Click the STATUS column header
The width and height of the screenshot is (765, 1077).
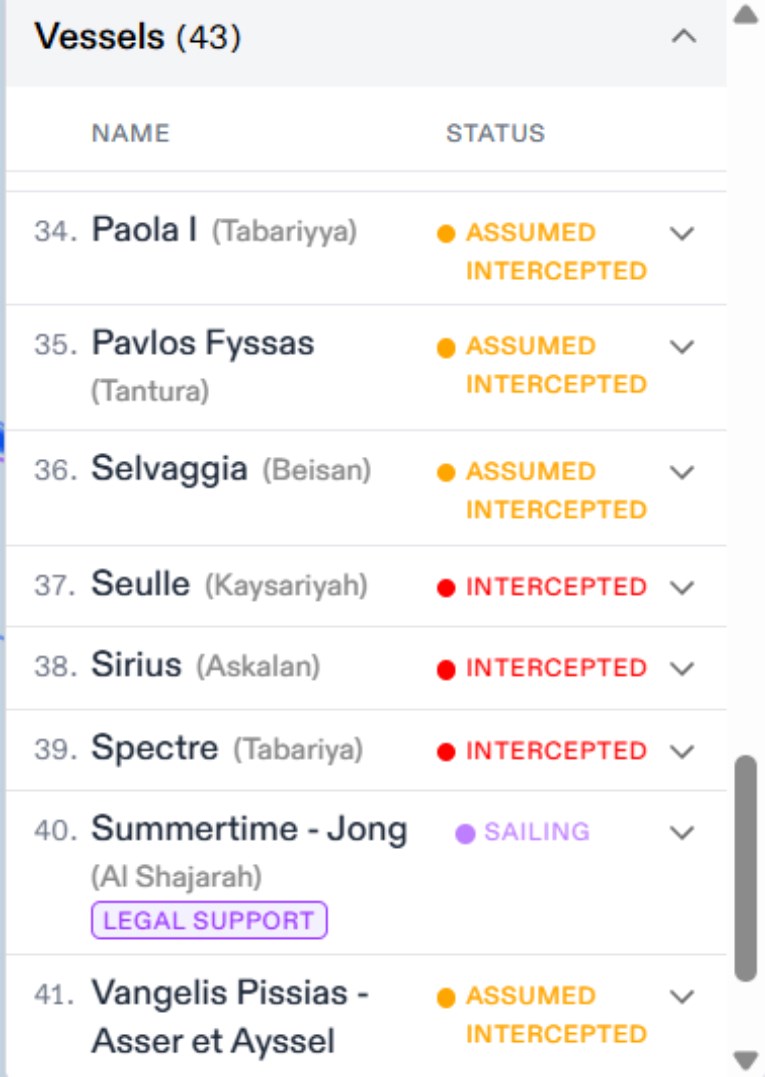495,133
